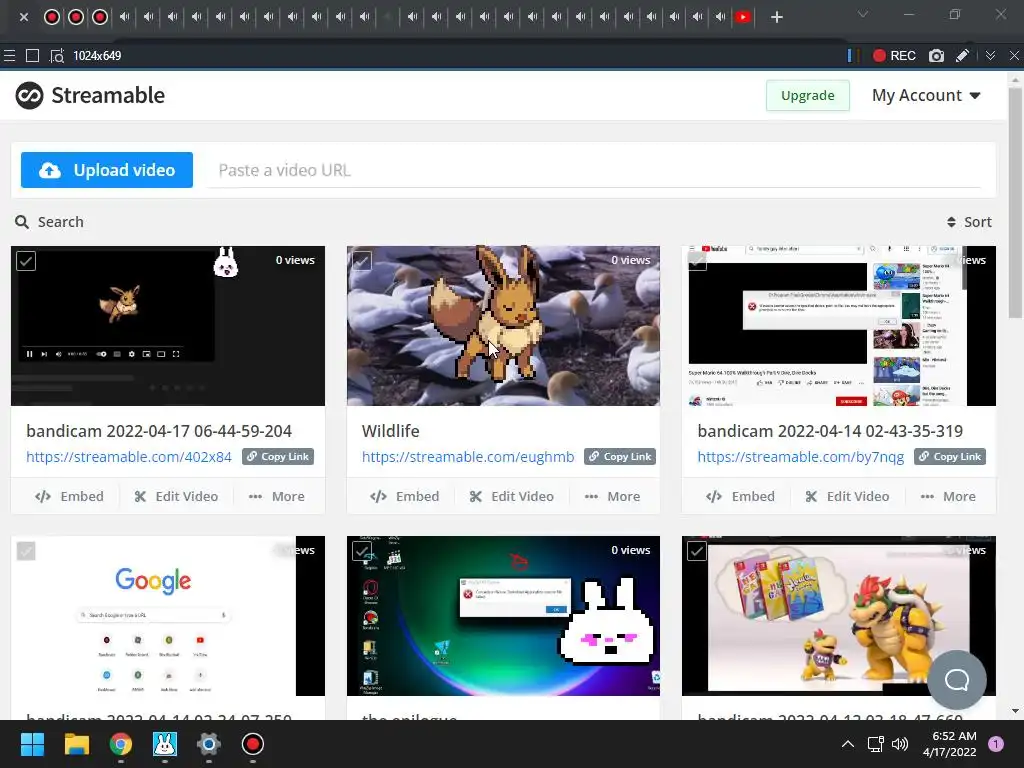Click Embed under bandicam 02-43-35-319
Viewport: 1024px width, 768px height.
tap(741, 496)
